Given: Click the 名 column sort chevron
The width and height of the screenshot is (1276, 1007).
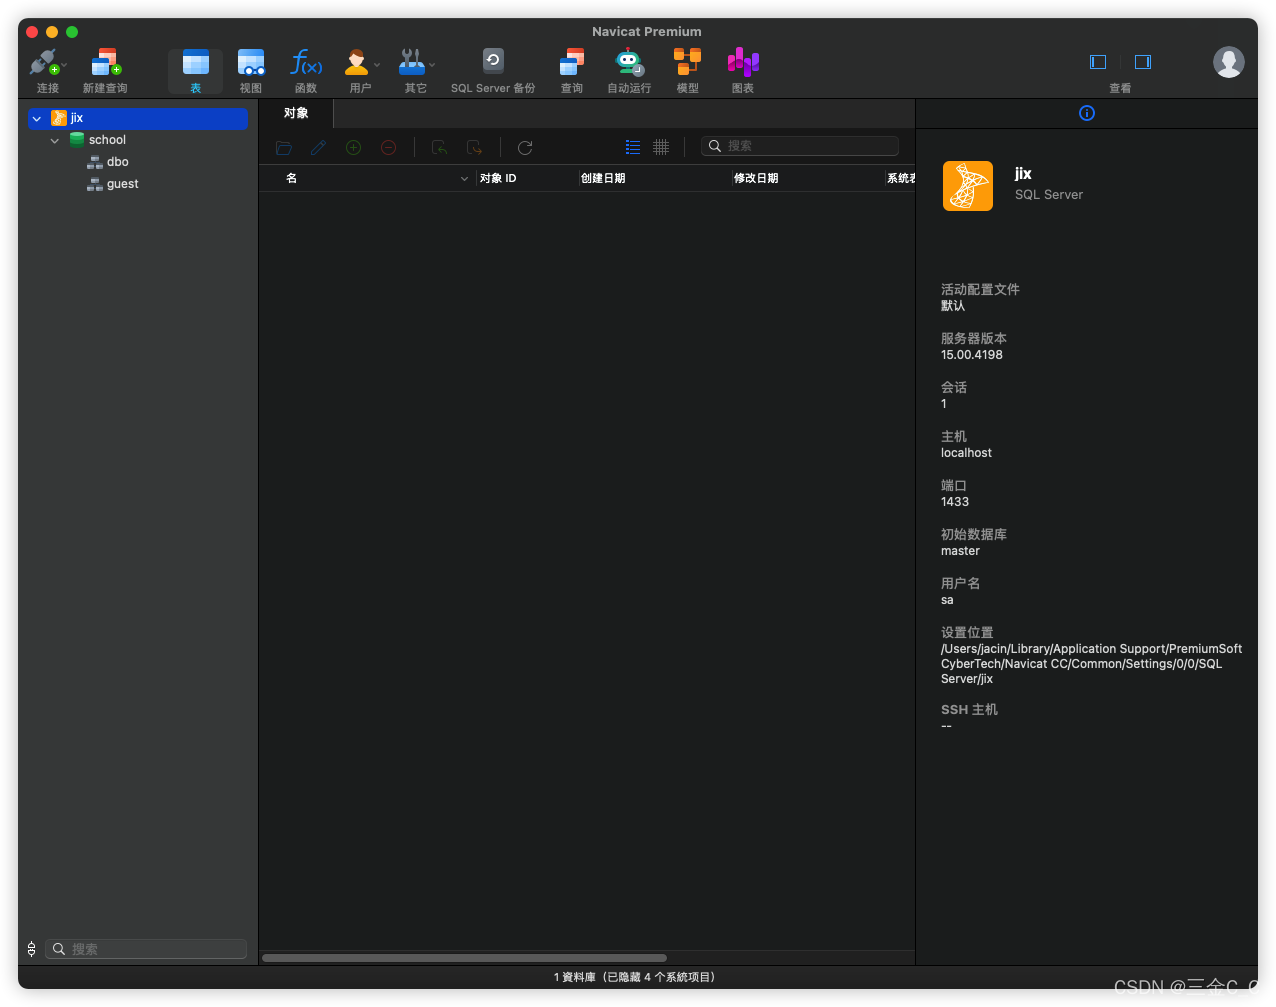Looking at the screenshot, I should pyautogui.click(x=464, y=179).
